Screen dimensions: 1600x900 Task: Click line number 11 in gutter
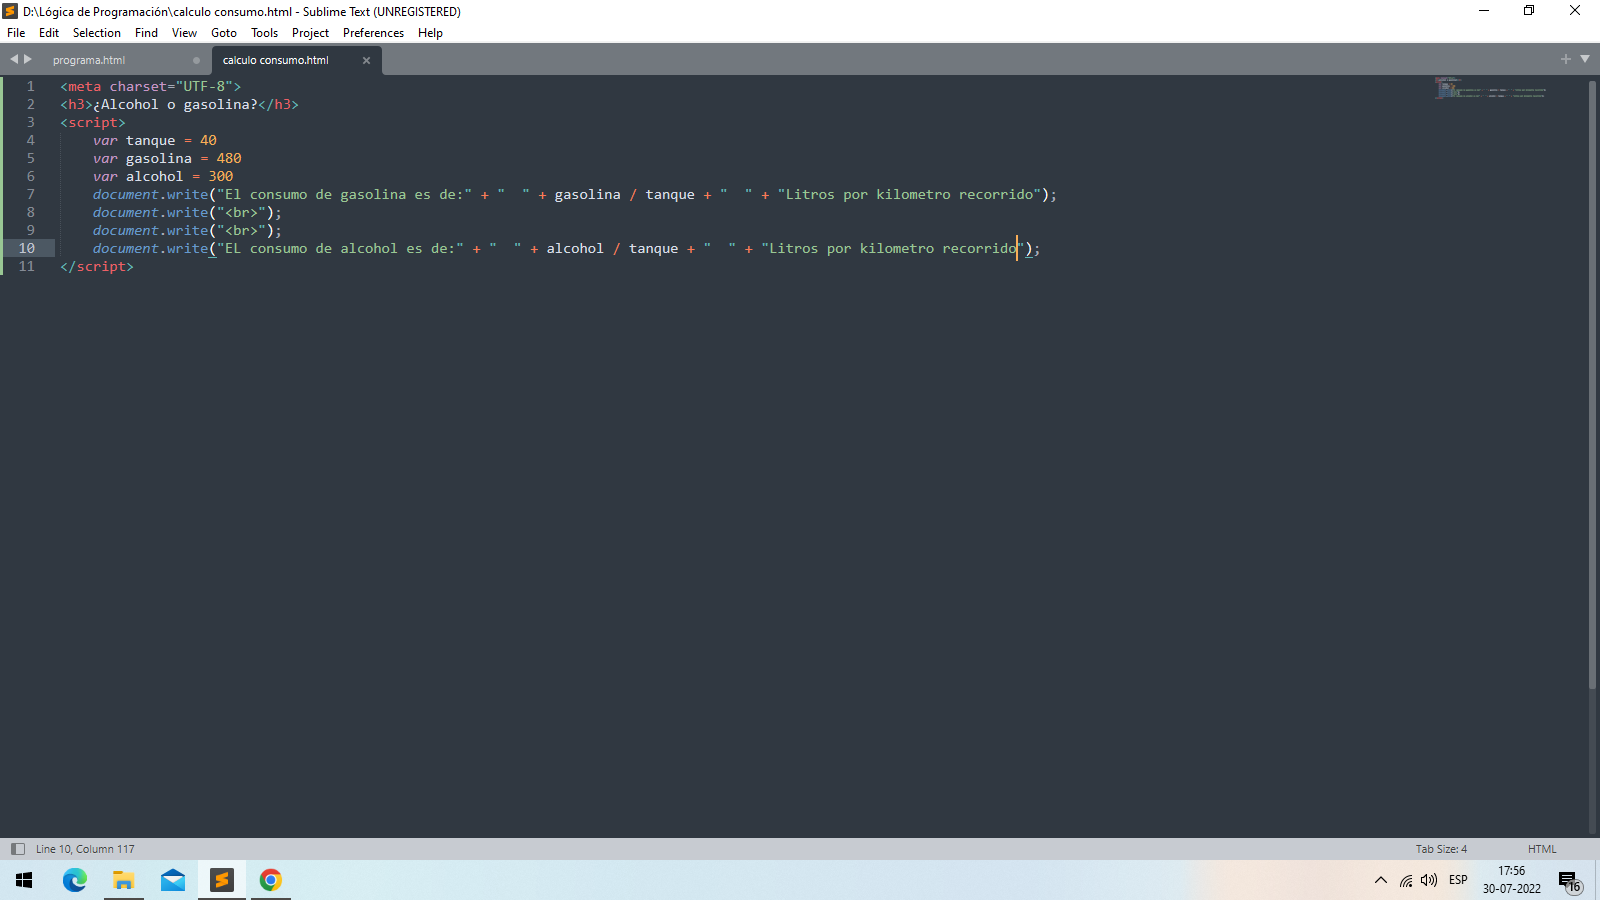pos(27,266)
